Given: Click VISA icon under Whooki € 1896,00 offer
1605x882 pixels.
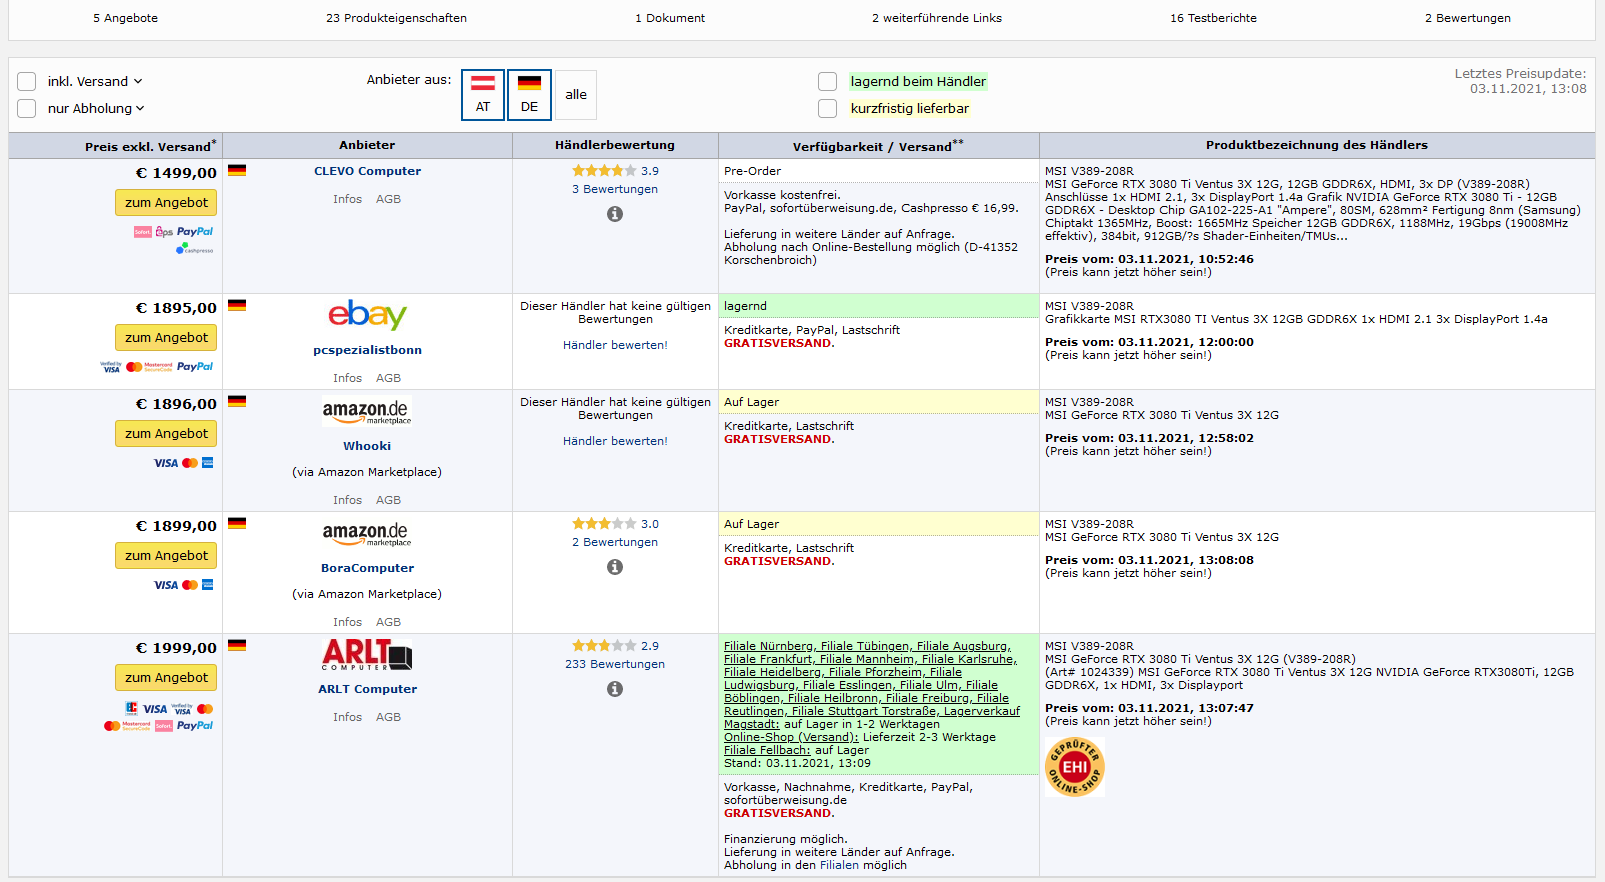Looking at the screenshot, I should (166, 463).
